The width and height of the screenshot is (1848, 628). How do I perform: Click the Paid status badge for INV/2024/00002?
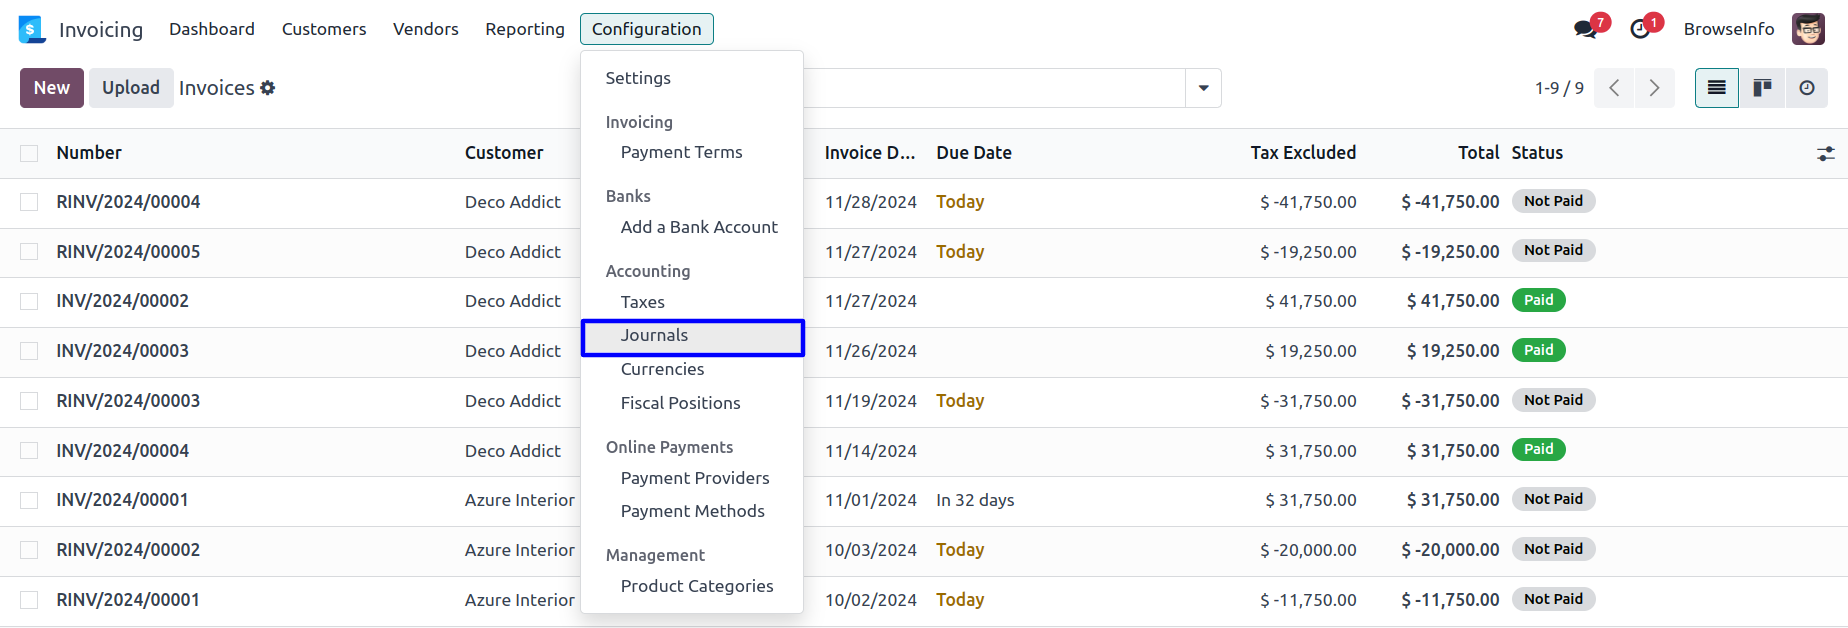tap(1538, 300)
